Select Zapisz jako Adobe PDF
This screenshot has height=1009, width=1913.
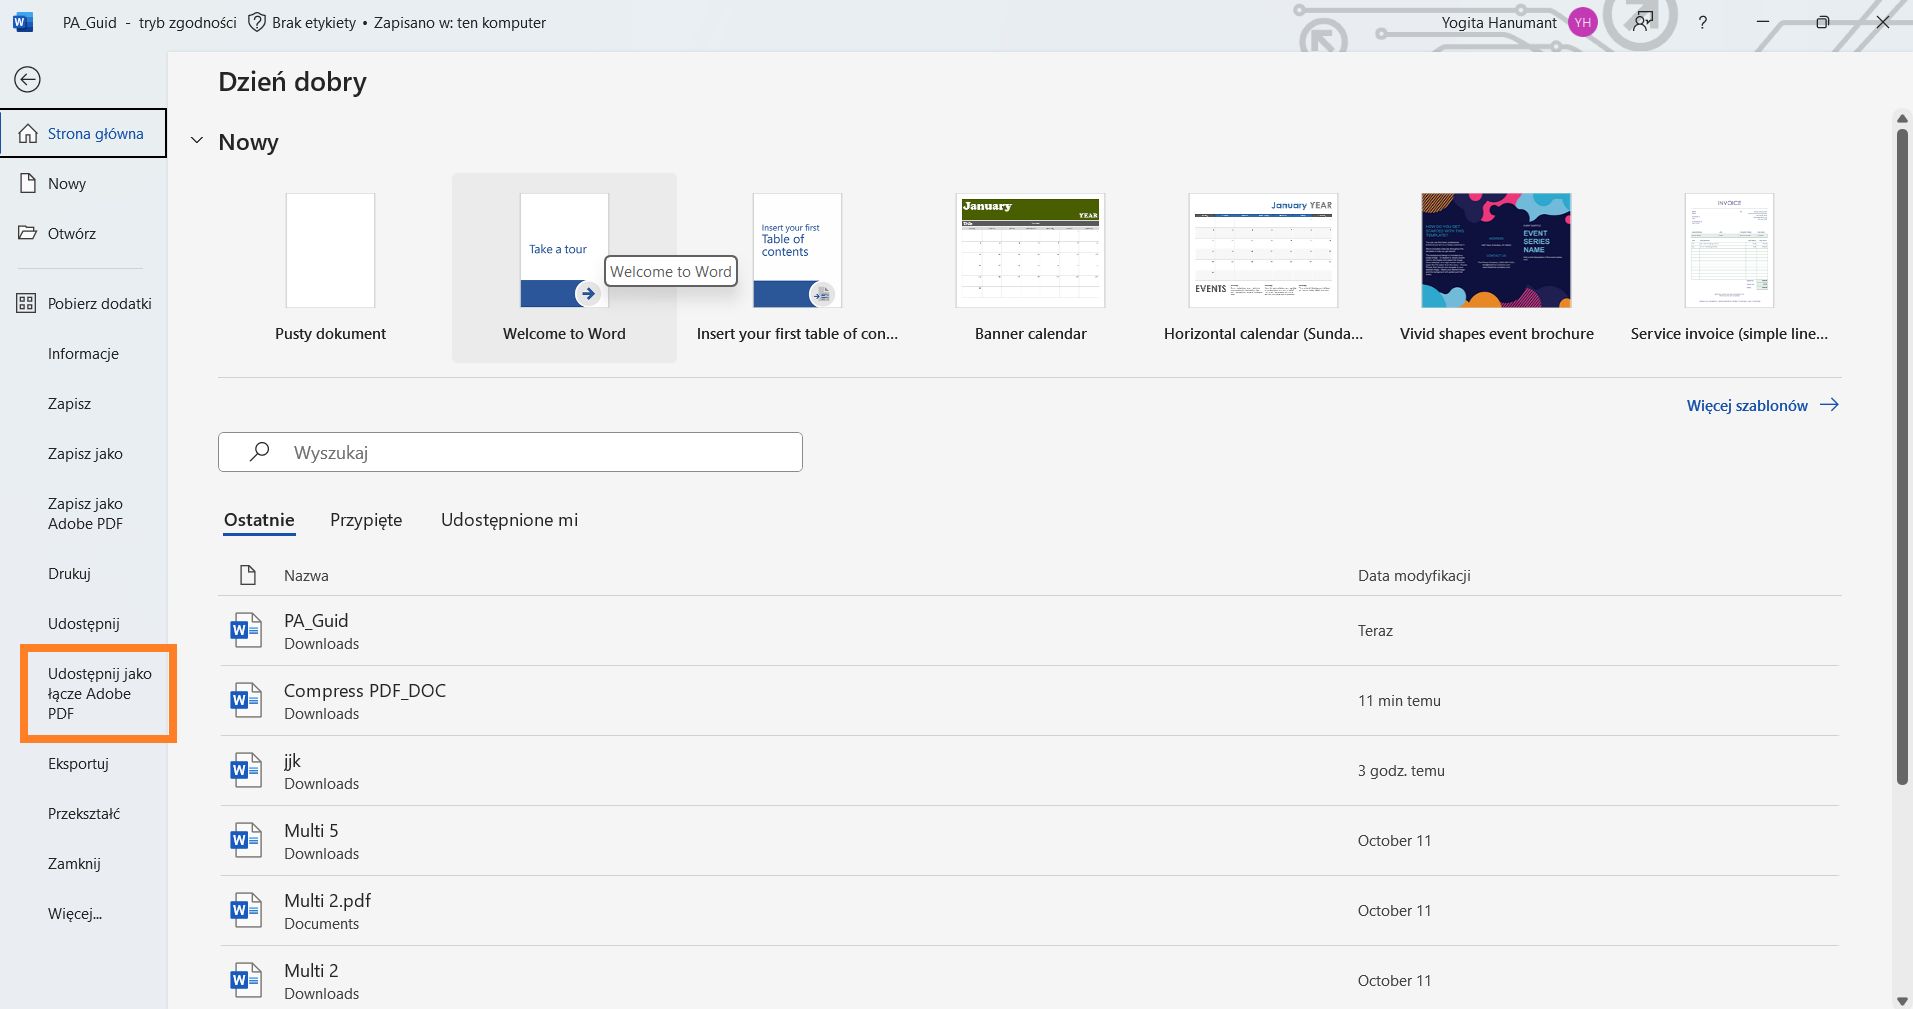[x=85, y=513]
